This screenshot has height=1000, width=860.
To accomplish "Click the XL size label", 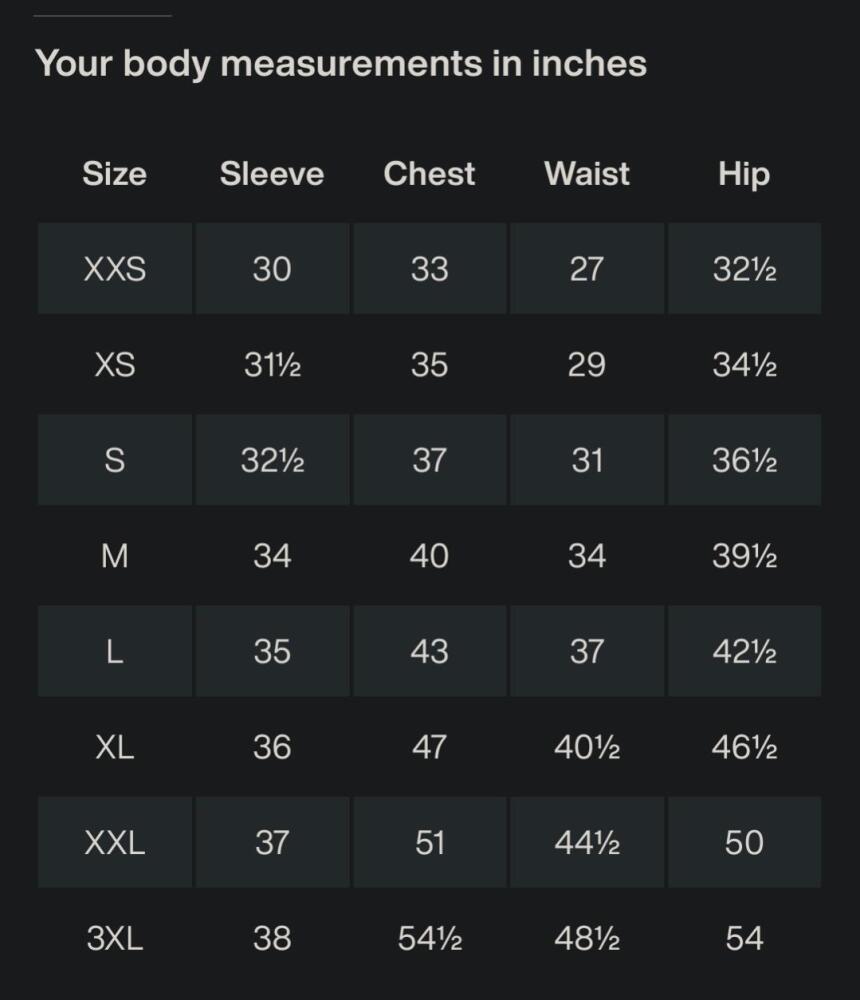I will point(115,747).
